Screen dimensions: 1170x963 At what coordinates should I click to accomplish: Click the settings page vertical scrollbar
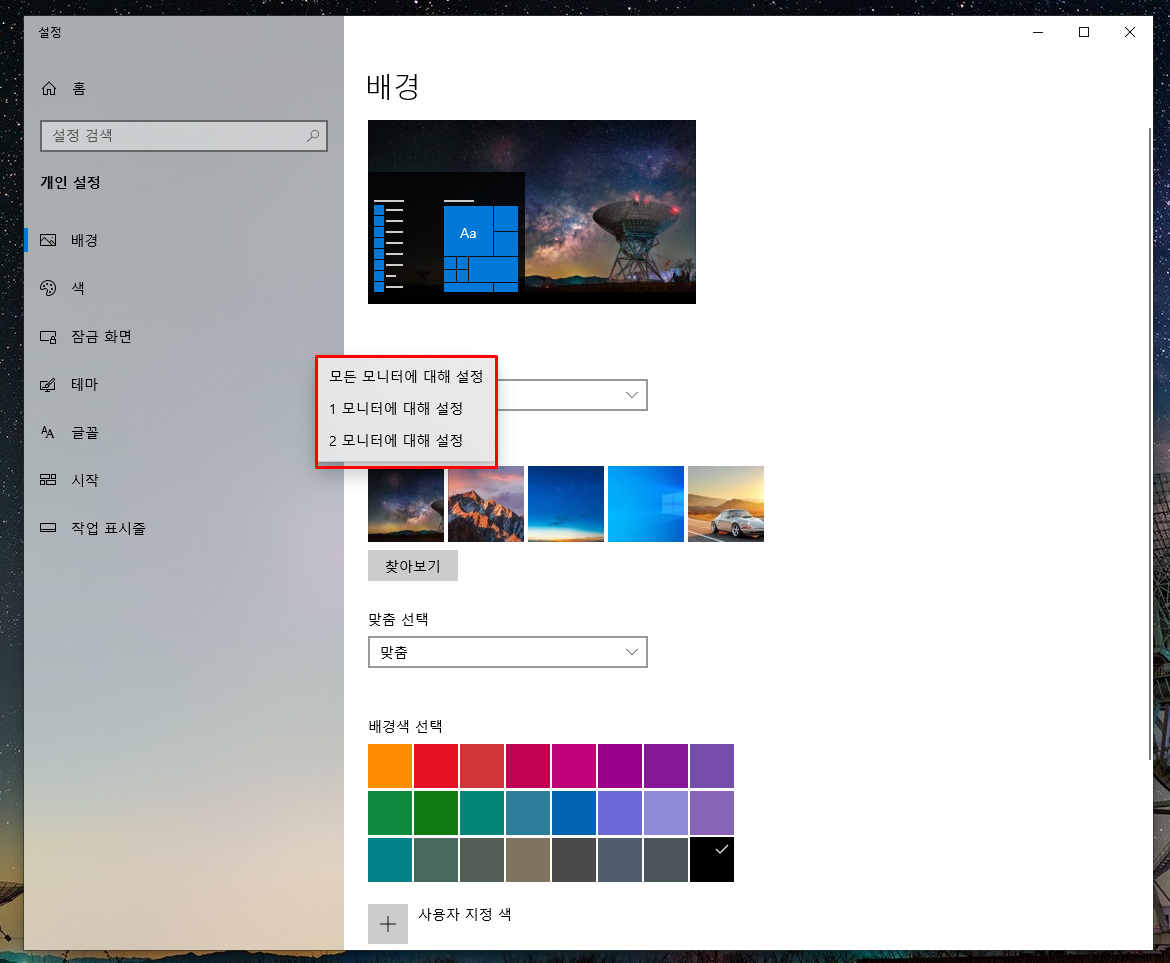(1150, 444)
